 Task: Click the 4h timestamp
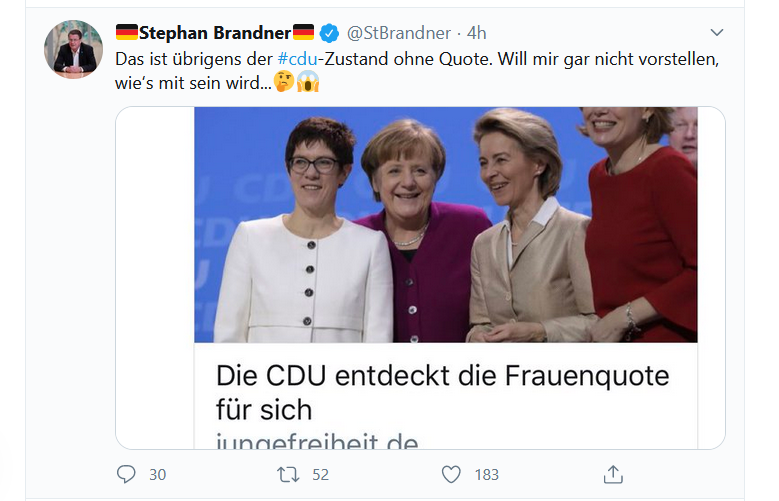point(476,33)
